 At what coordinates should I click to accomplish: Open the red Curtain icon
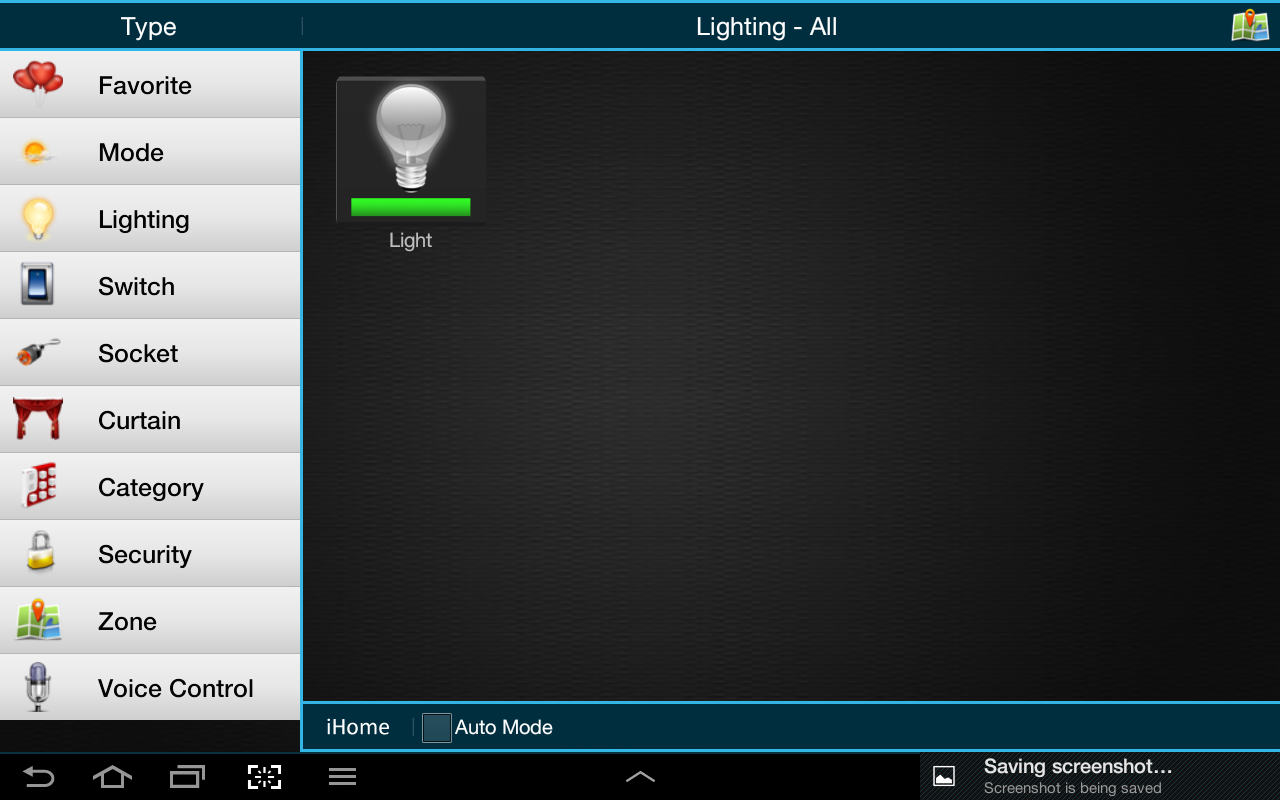coord(38,419)
